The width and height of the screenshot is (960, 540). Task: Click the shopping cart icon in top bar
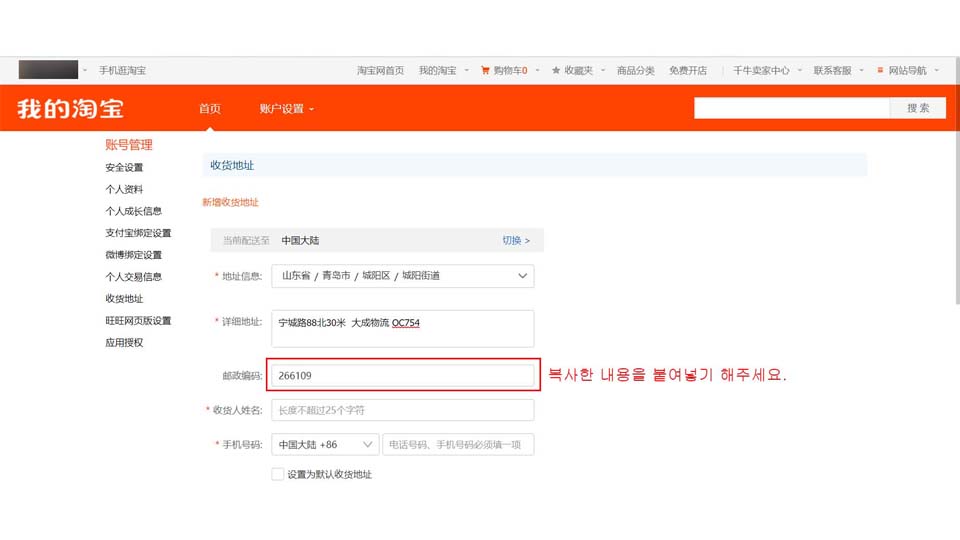485,70
